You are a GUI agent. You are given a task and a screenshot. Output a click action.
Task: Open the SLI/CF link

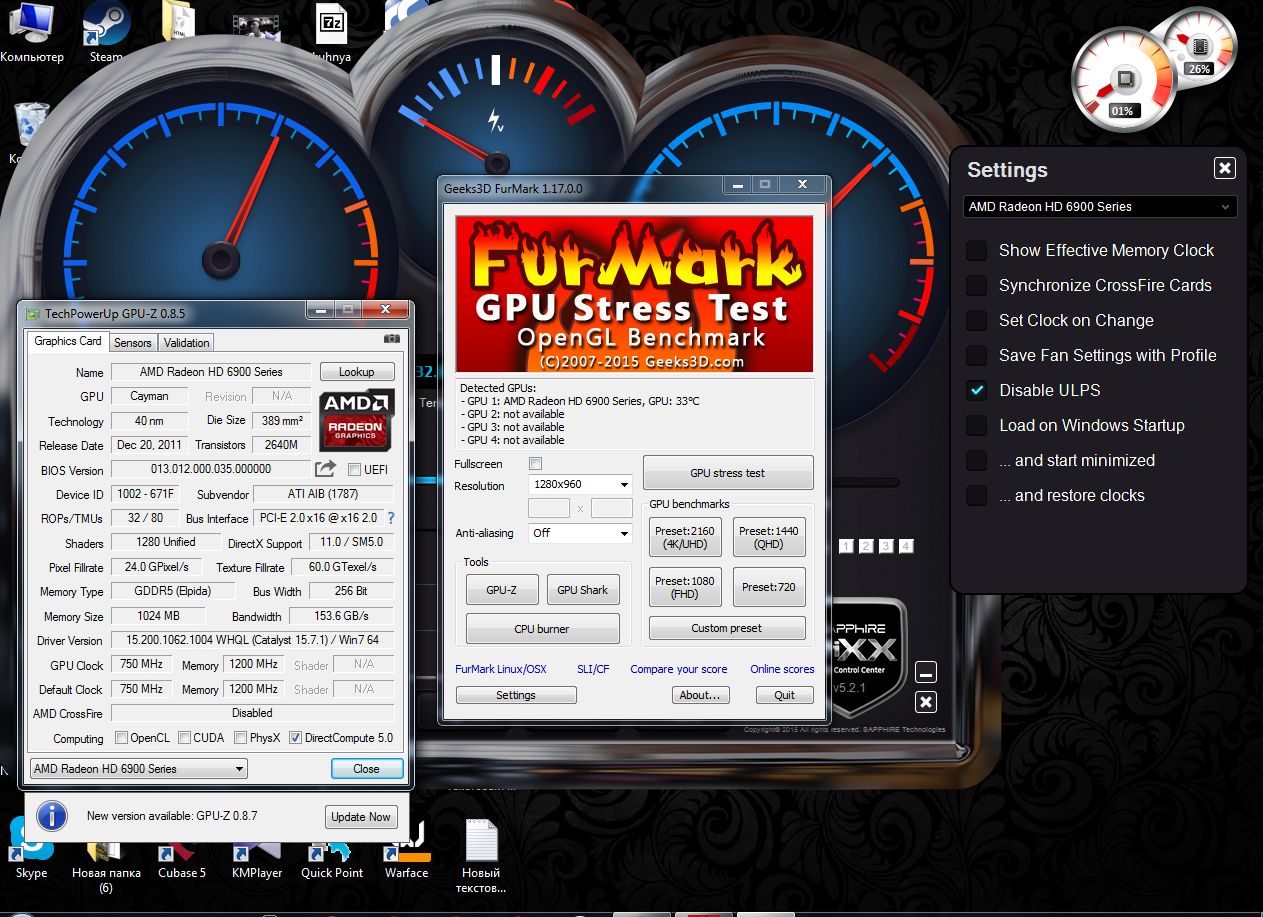tap(593, 669)
